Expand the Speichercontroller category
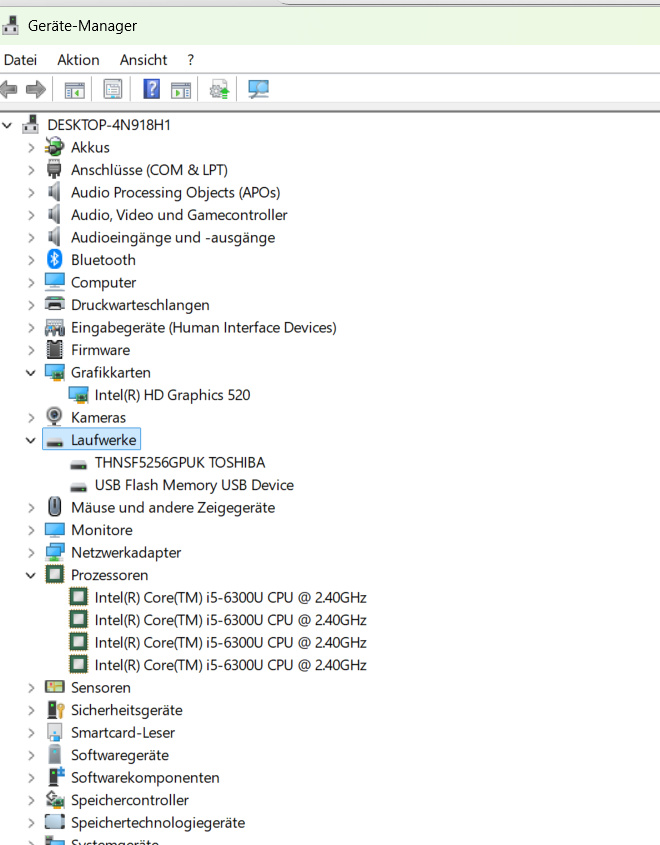This screenshot has height=845, width=660. point(31,800)
